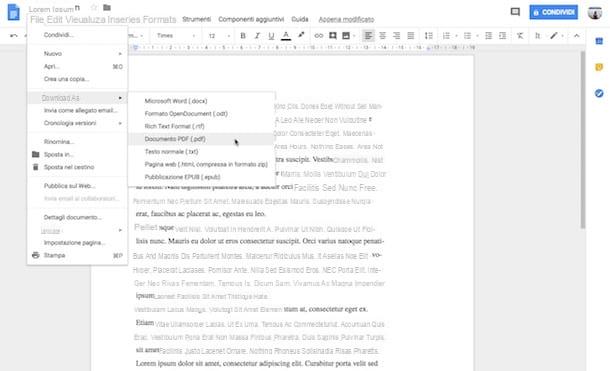610x371 pixels.
Task: Toggle underline formatting
Action: pyautogui.click(x=271, y=36)
